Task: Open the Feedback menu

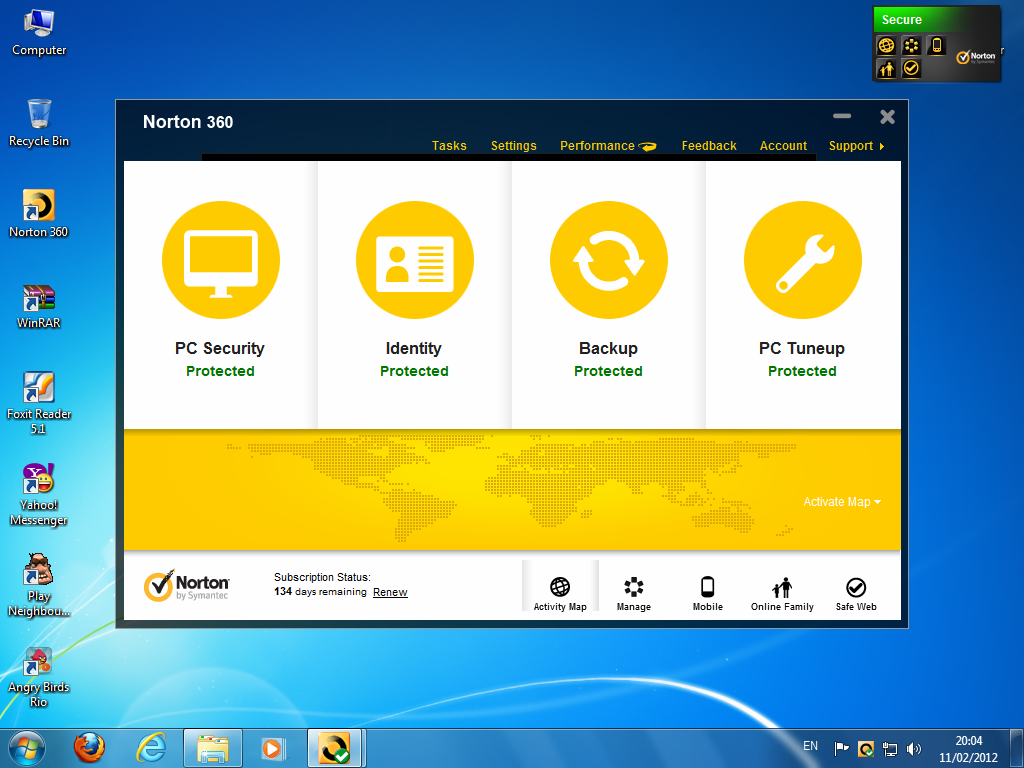Action: pos(709,146)
